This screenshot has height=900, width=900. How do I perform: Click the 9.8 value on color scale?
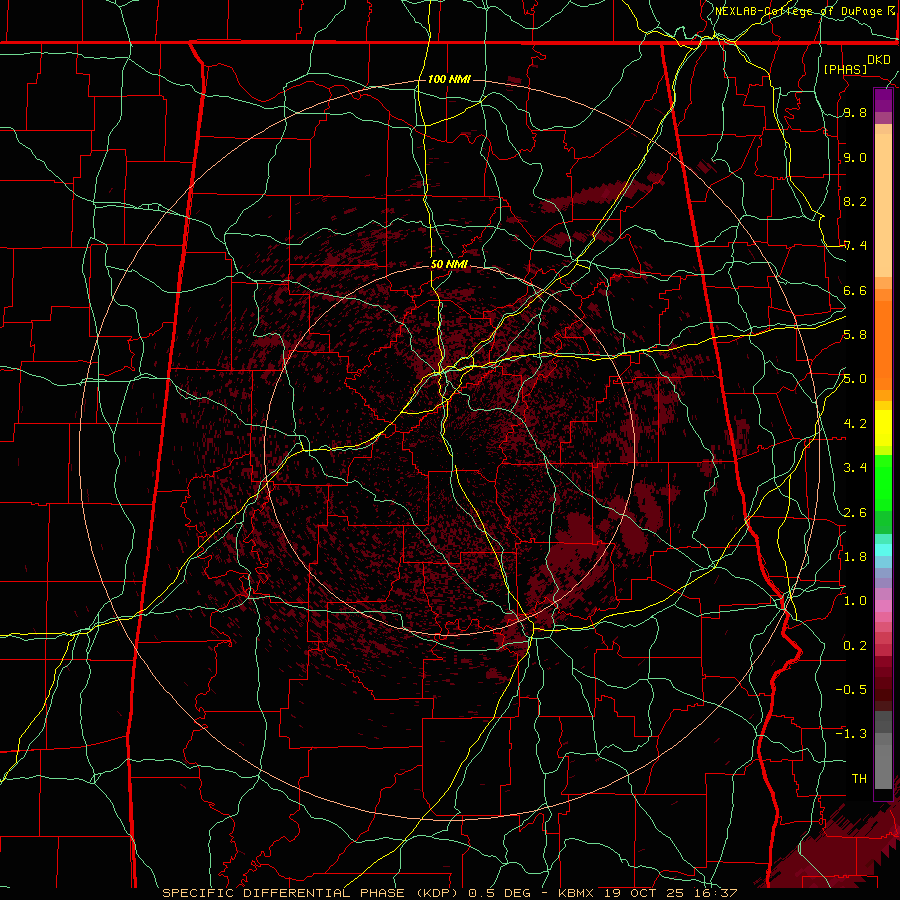click(855, 112)
